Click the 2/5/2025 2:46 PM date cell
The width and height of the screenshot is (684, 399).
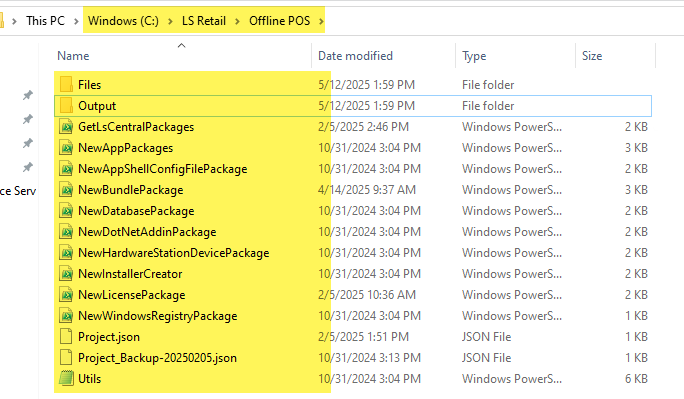pos(363,127)
